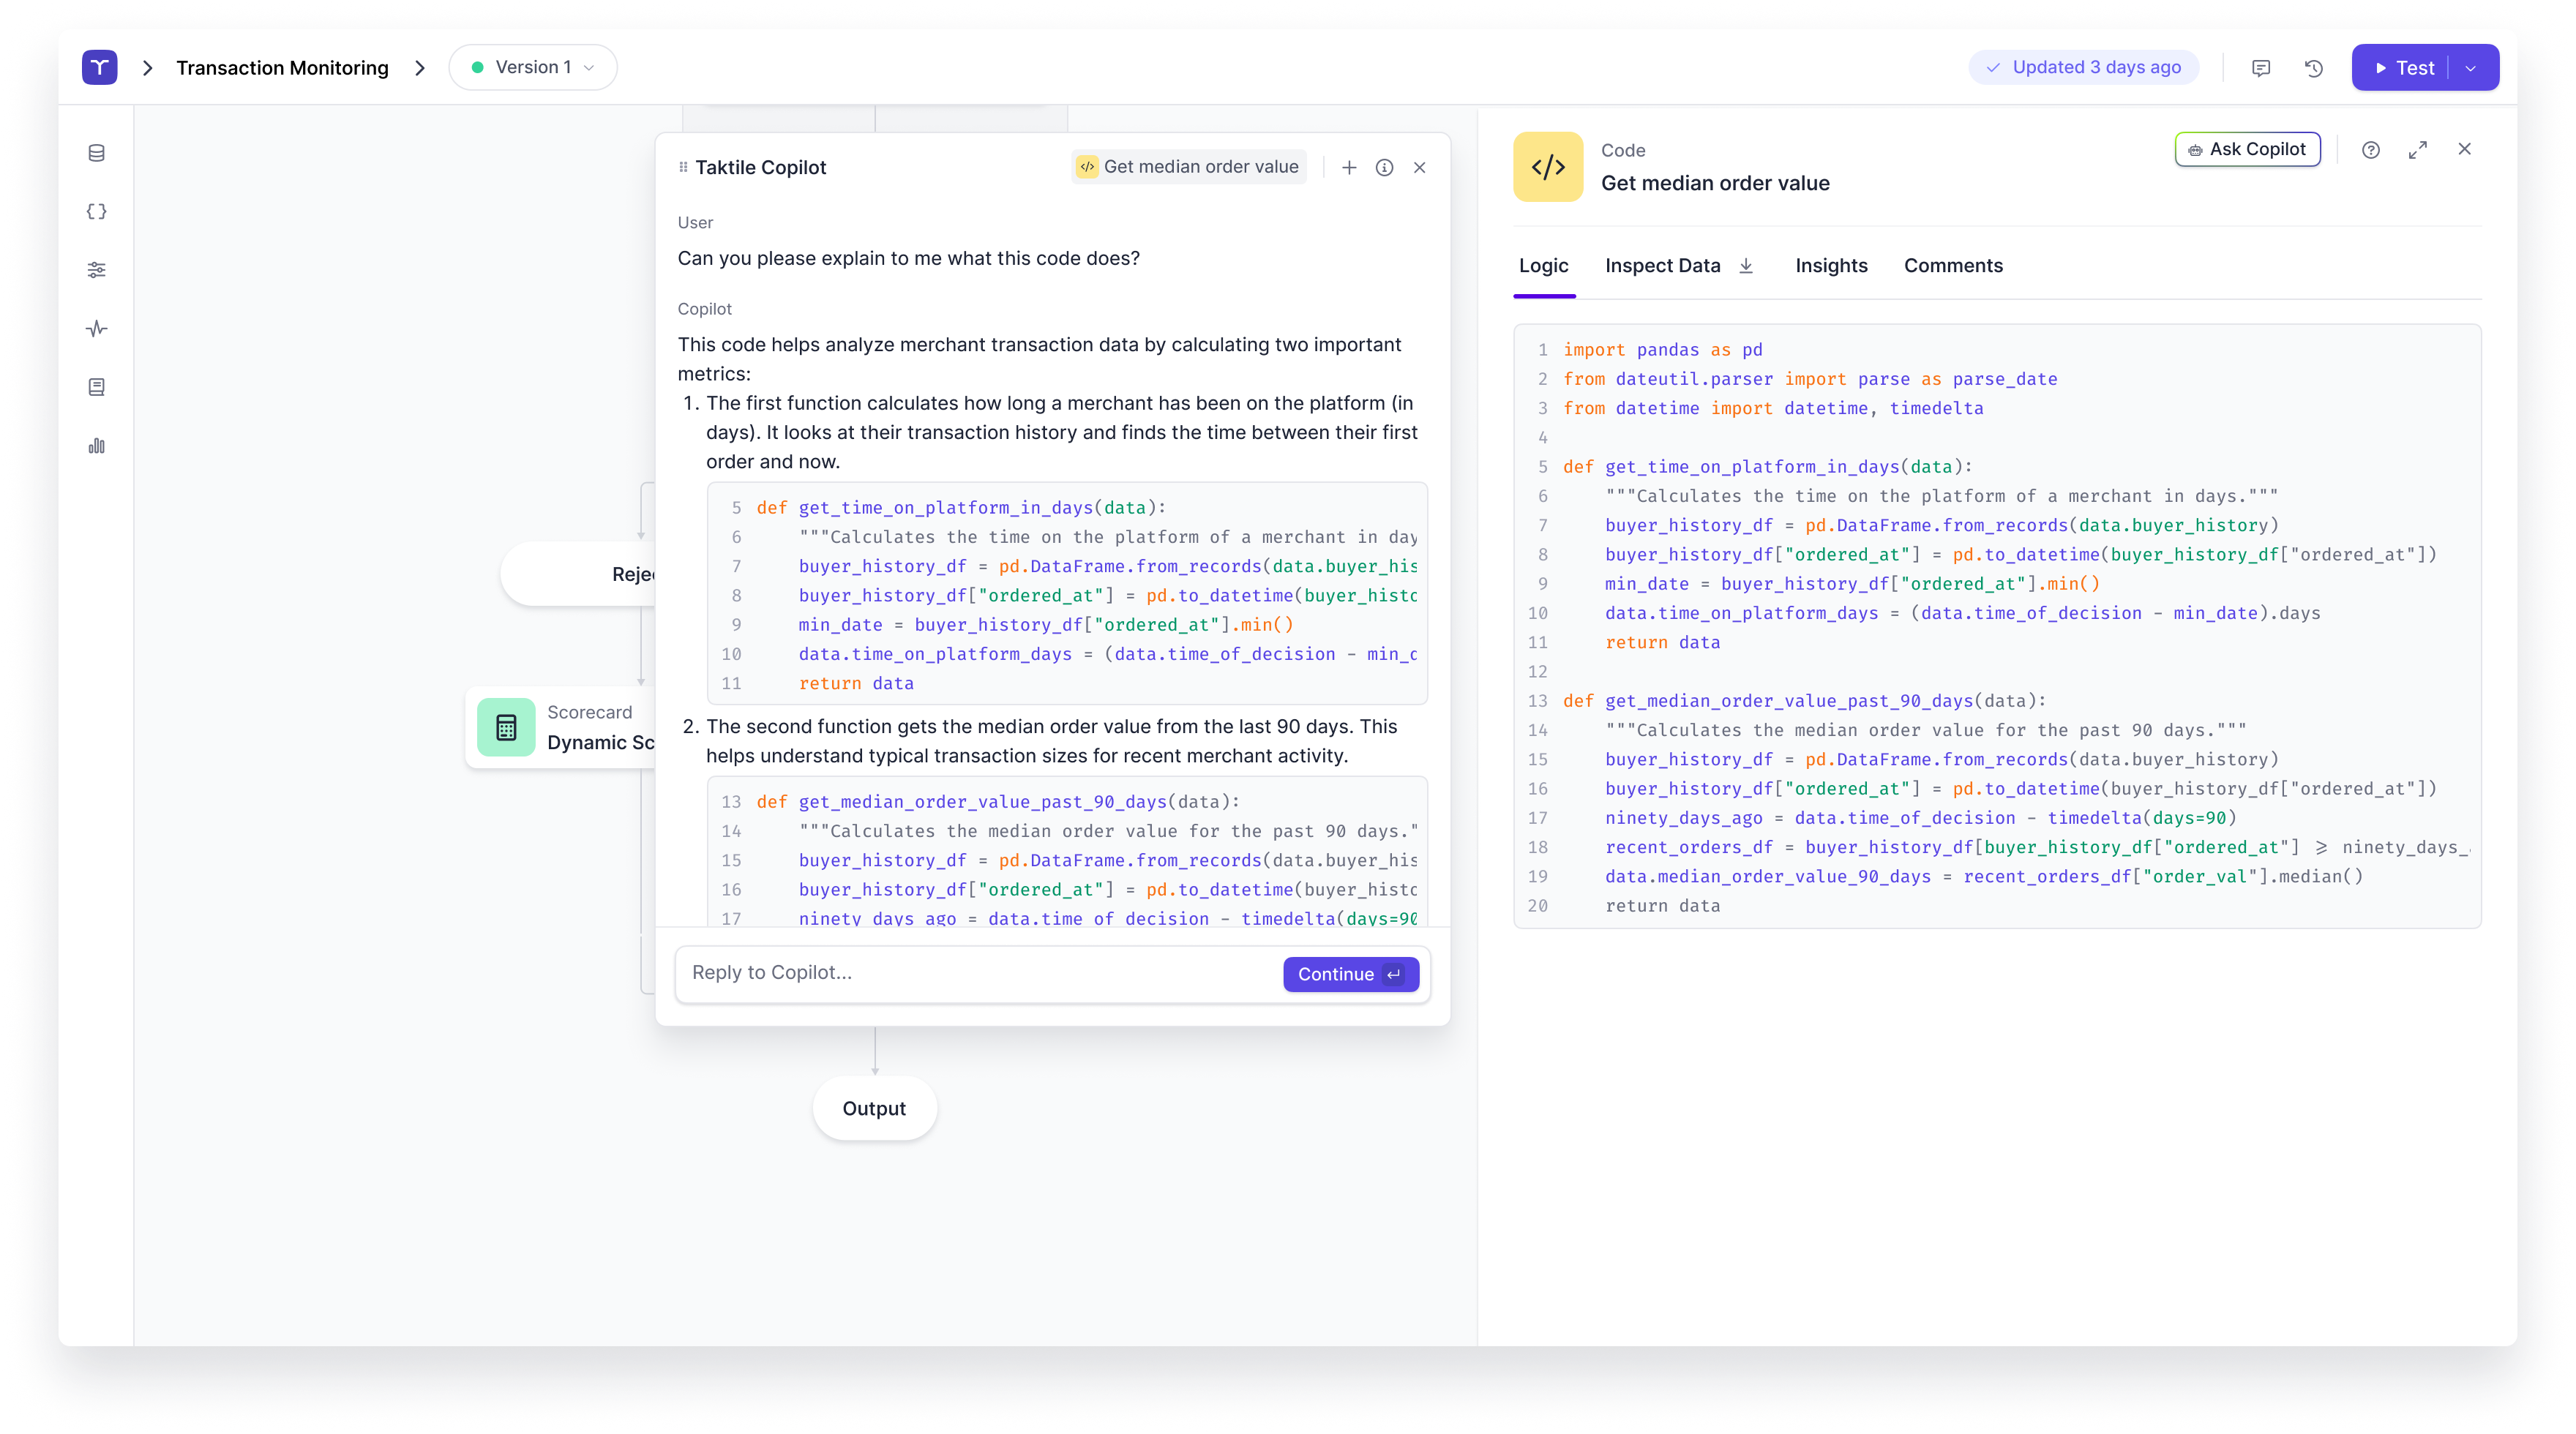This screenshot has height=1434, width=2576.
Task: Click the Ask Copilot button
Action: pos(2247,150)
